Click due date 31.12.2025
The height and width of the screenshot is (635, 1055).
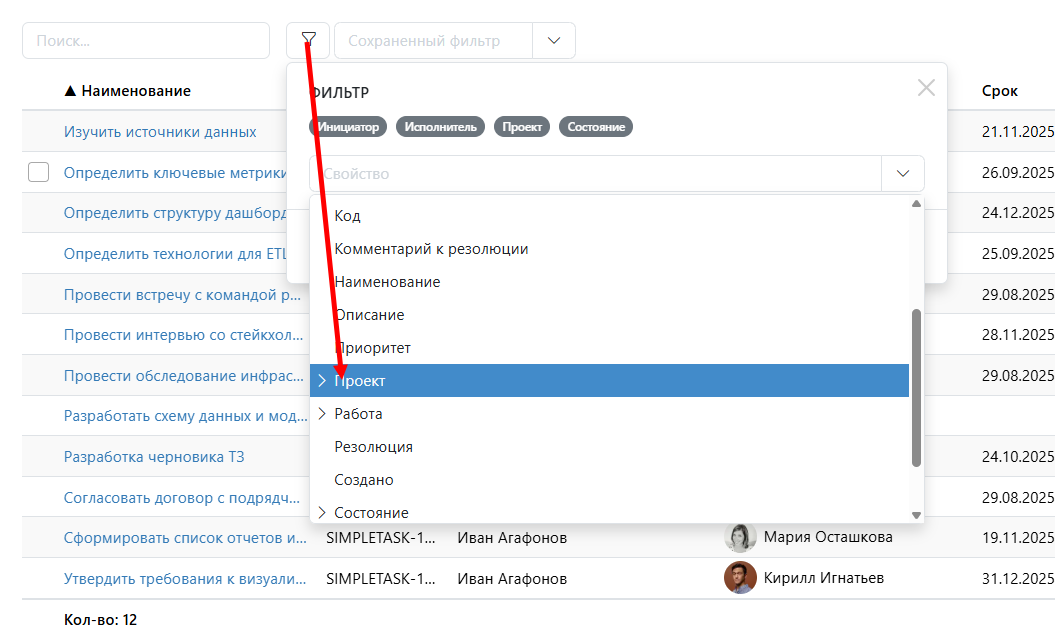coord(1018,579)
